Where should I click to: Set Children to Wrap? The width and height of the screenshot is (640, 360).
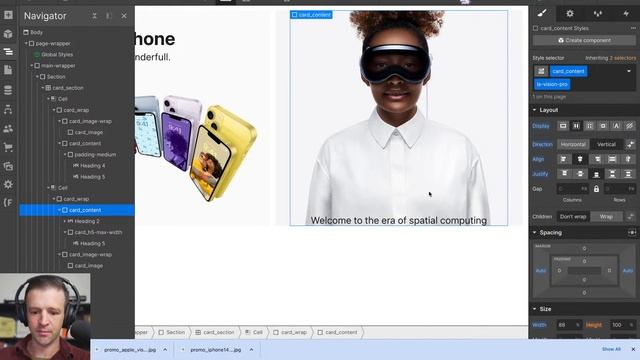pos(606,217)
